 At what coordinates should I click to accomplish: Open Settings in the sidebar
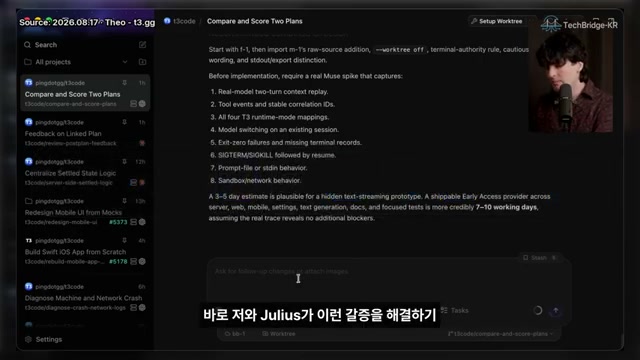tap(49, 340)
